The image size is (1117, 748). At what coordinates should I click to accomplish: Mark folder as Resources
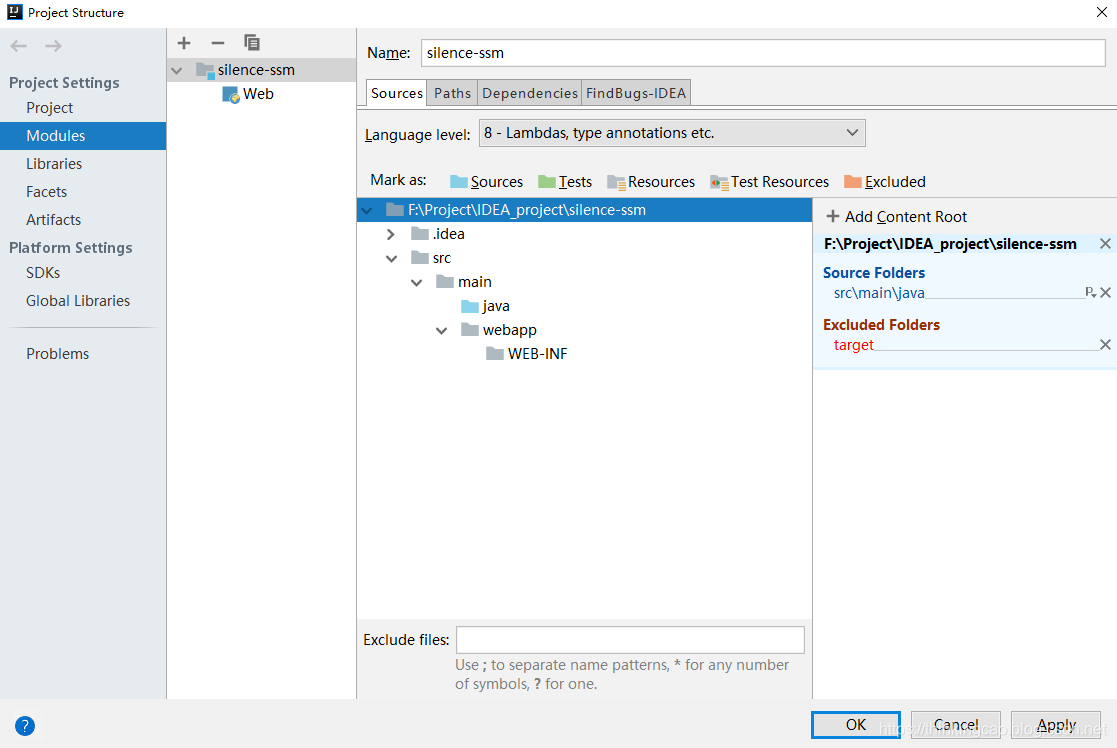pyautogui.click(x=651, y=182)
